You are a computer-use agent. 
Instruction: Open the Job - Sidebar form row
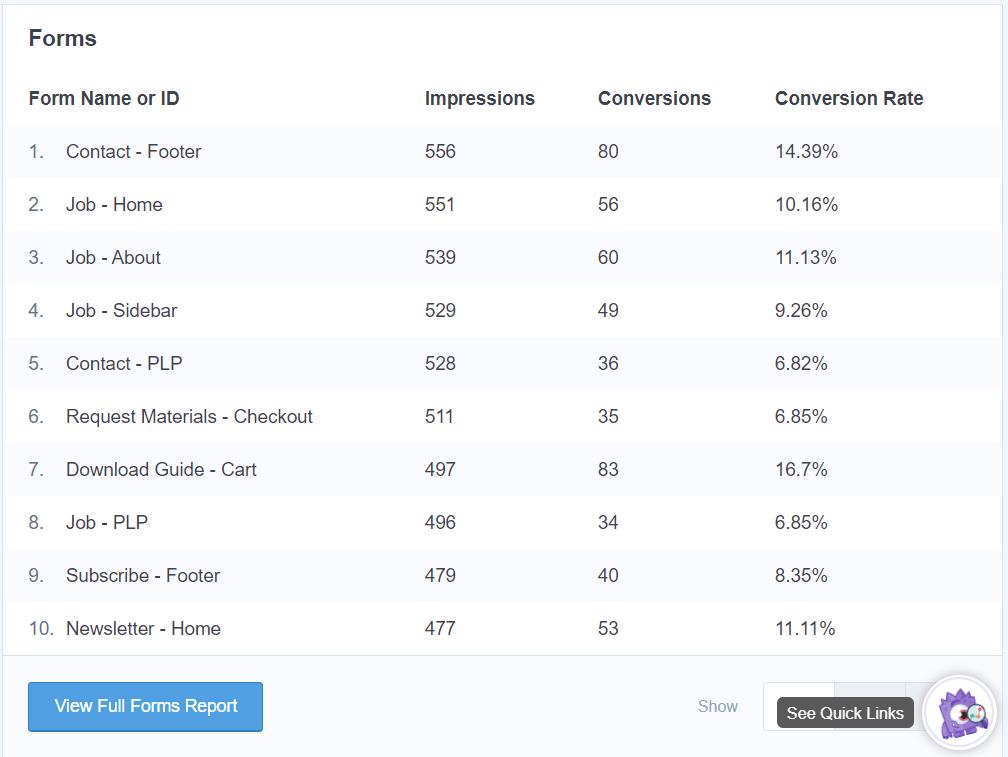click(x=121, y=310)
